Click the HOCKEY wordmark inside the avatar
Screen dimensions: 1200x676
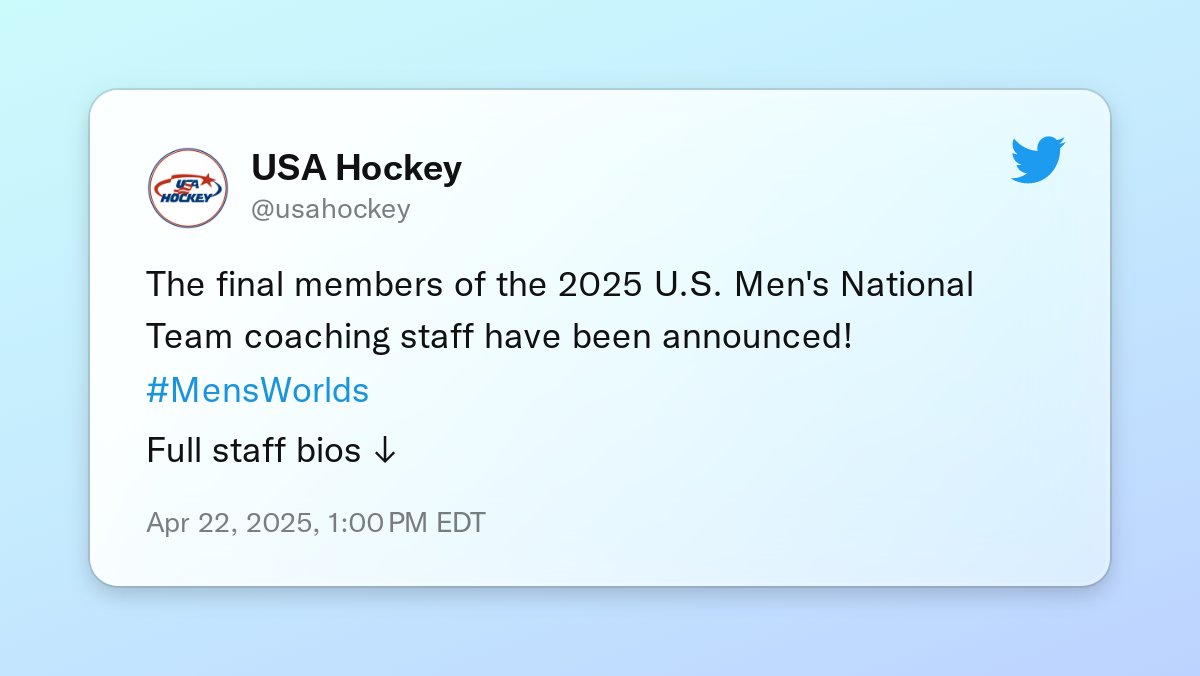click(185, 197)
